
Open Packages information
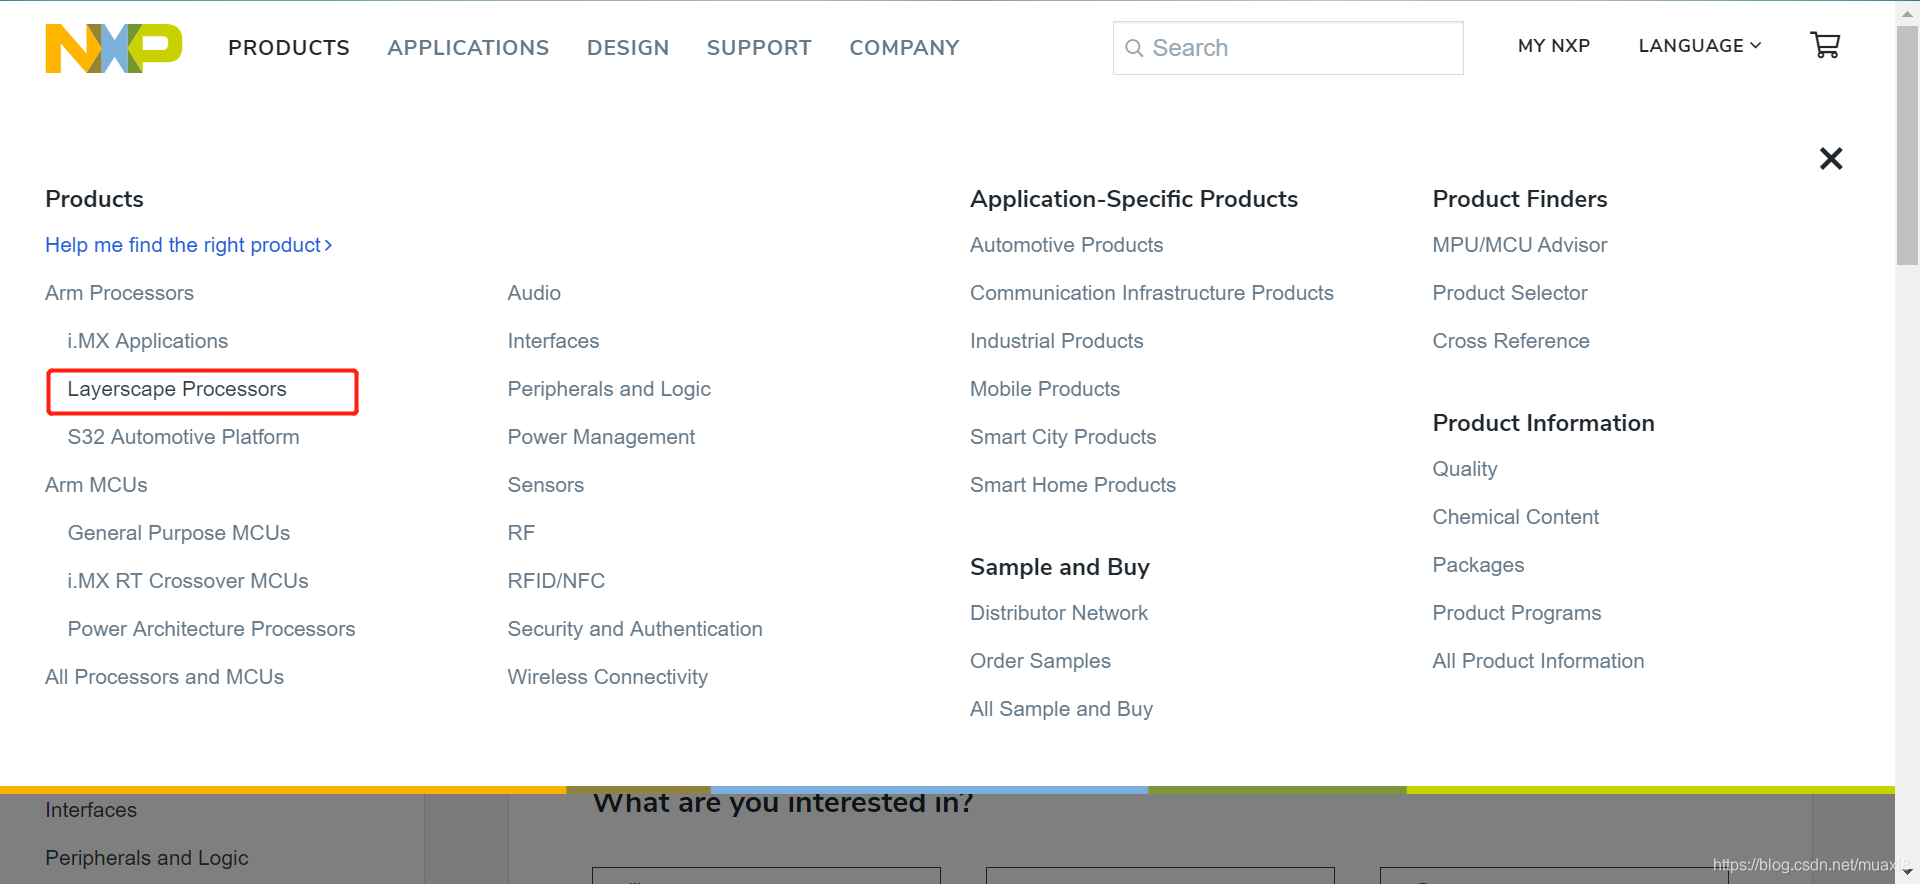(1478, 565)
